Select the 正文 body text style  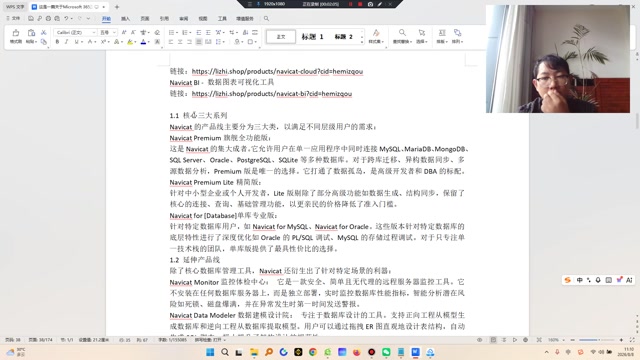click(x=281, y=37)
